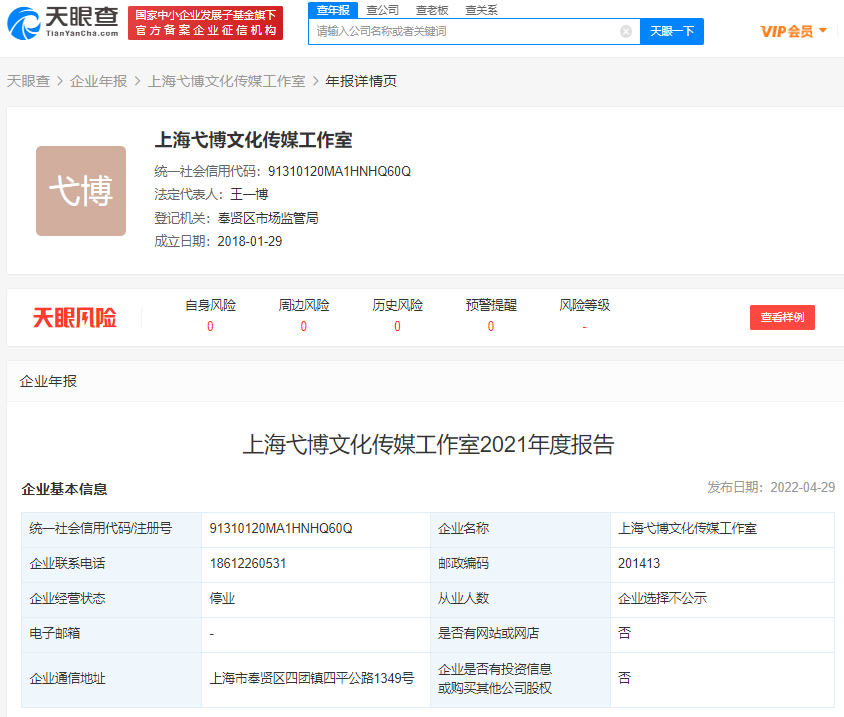
Task: Expand the VIP会员 dropdown menu
Action: [794, 31]
